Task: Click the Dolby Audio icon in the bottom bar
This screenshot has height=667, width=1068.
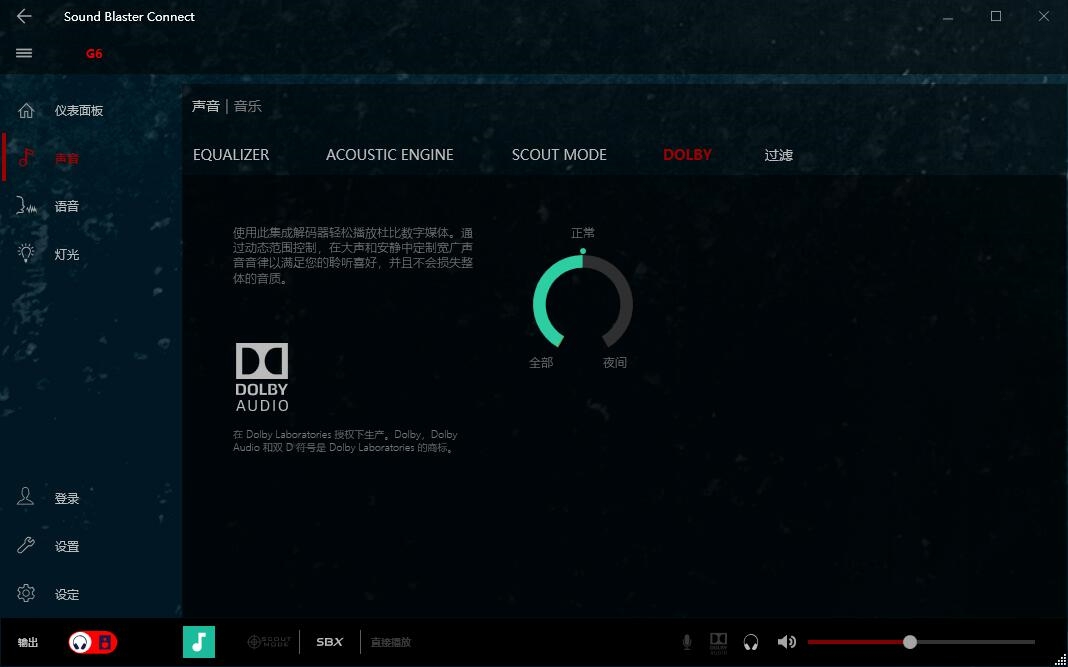Action: pos(718,642)
